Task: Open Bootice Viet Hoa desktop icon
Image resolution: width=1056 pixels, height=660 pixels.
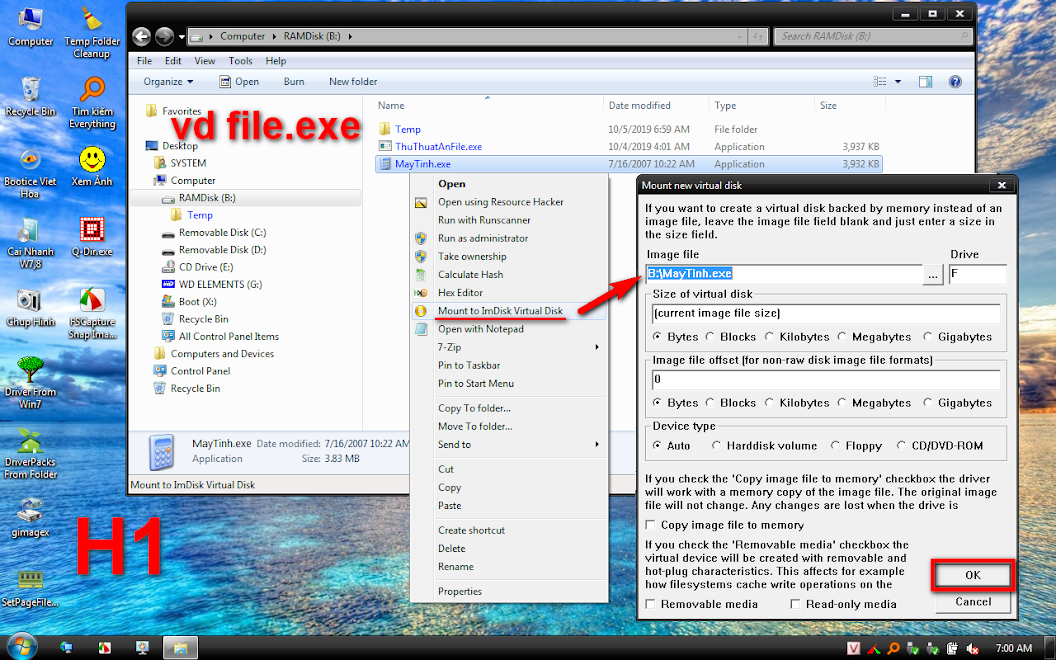Action: 30,173
